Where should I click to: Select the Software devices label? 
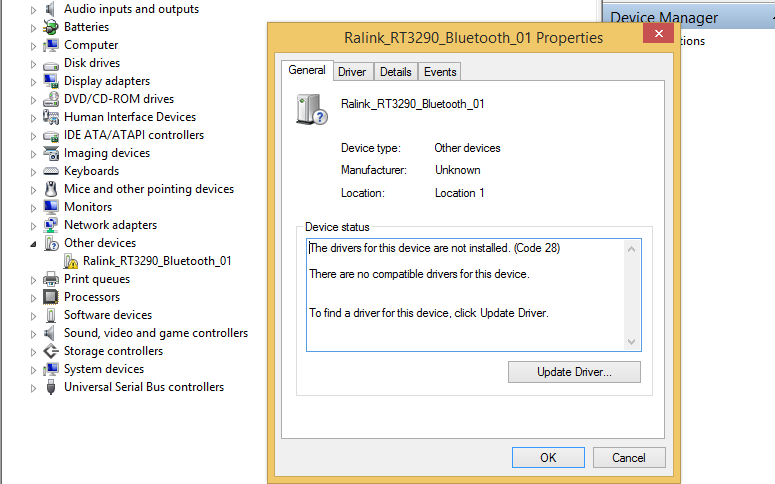(x=108, y=315)
